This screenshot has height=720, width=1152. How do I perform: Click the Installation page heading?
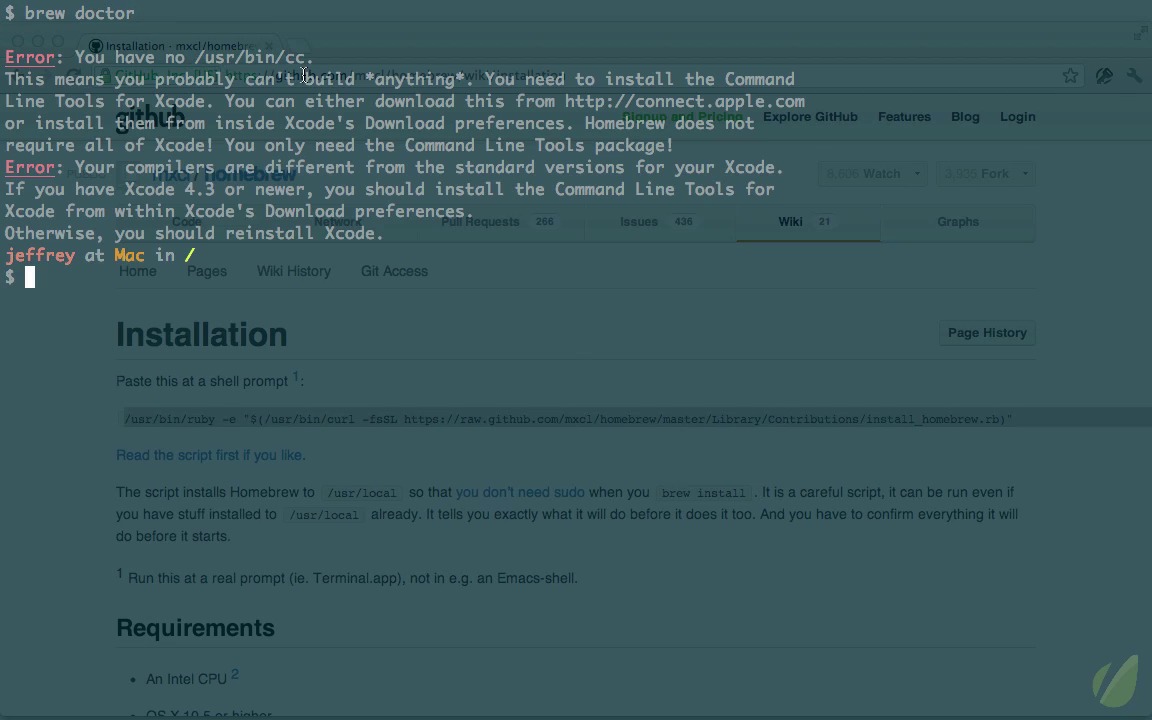201,335
